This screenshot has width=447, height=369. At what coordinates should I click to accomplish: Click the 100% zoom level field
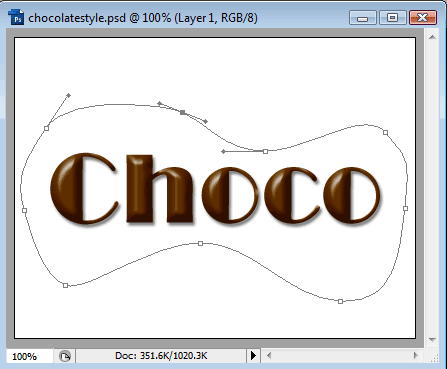(29, 356)
